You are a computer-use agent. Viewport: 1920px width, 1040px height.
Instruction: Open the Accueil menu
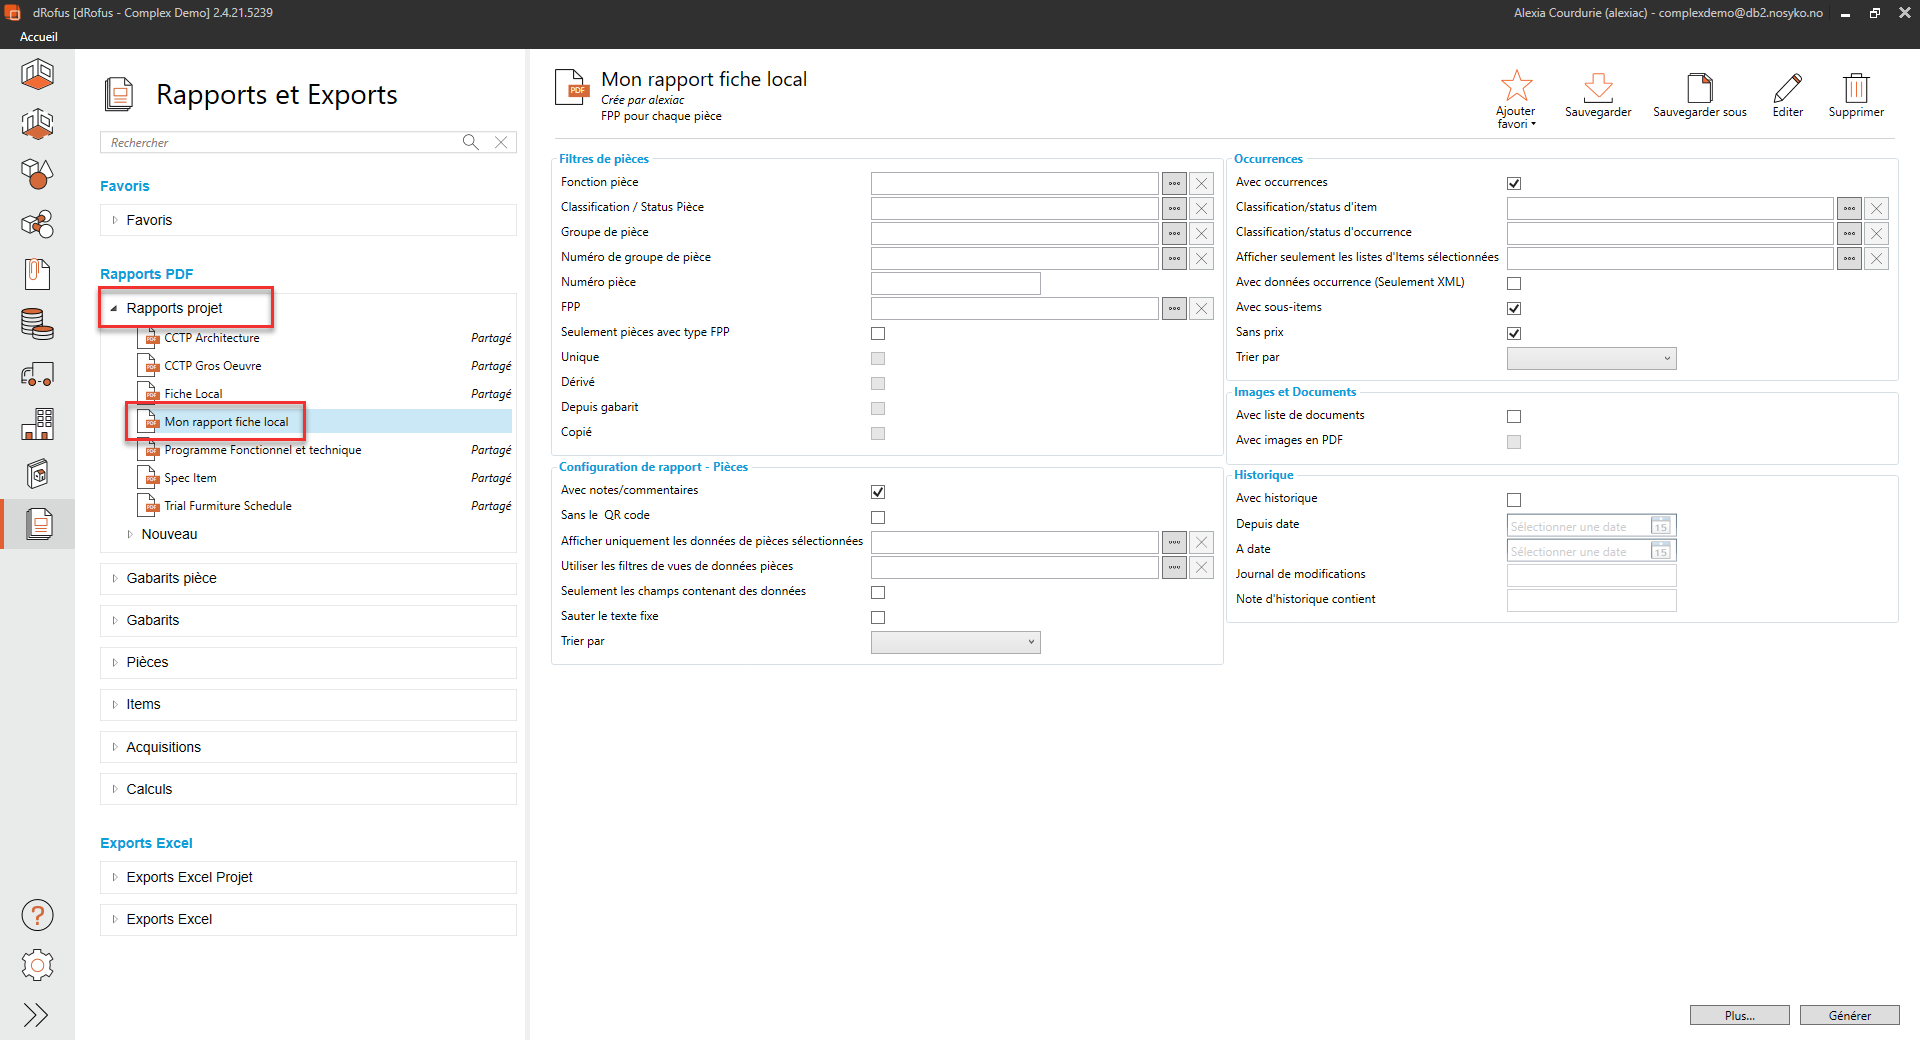(x=39, y=37)
